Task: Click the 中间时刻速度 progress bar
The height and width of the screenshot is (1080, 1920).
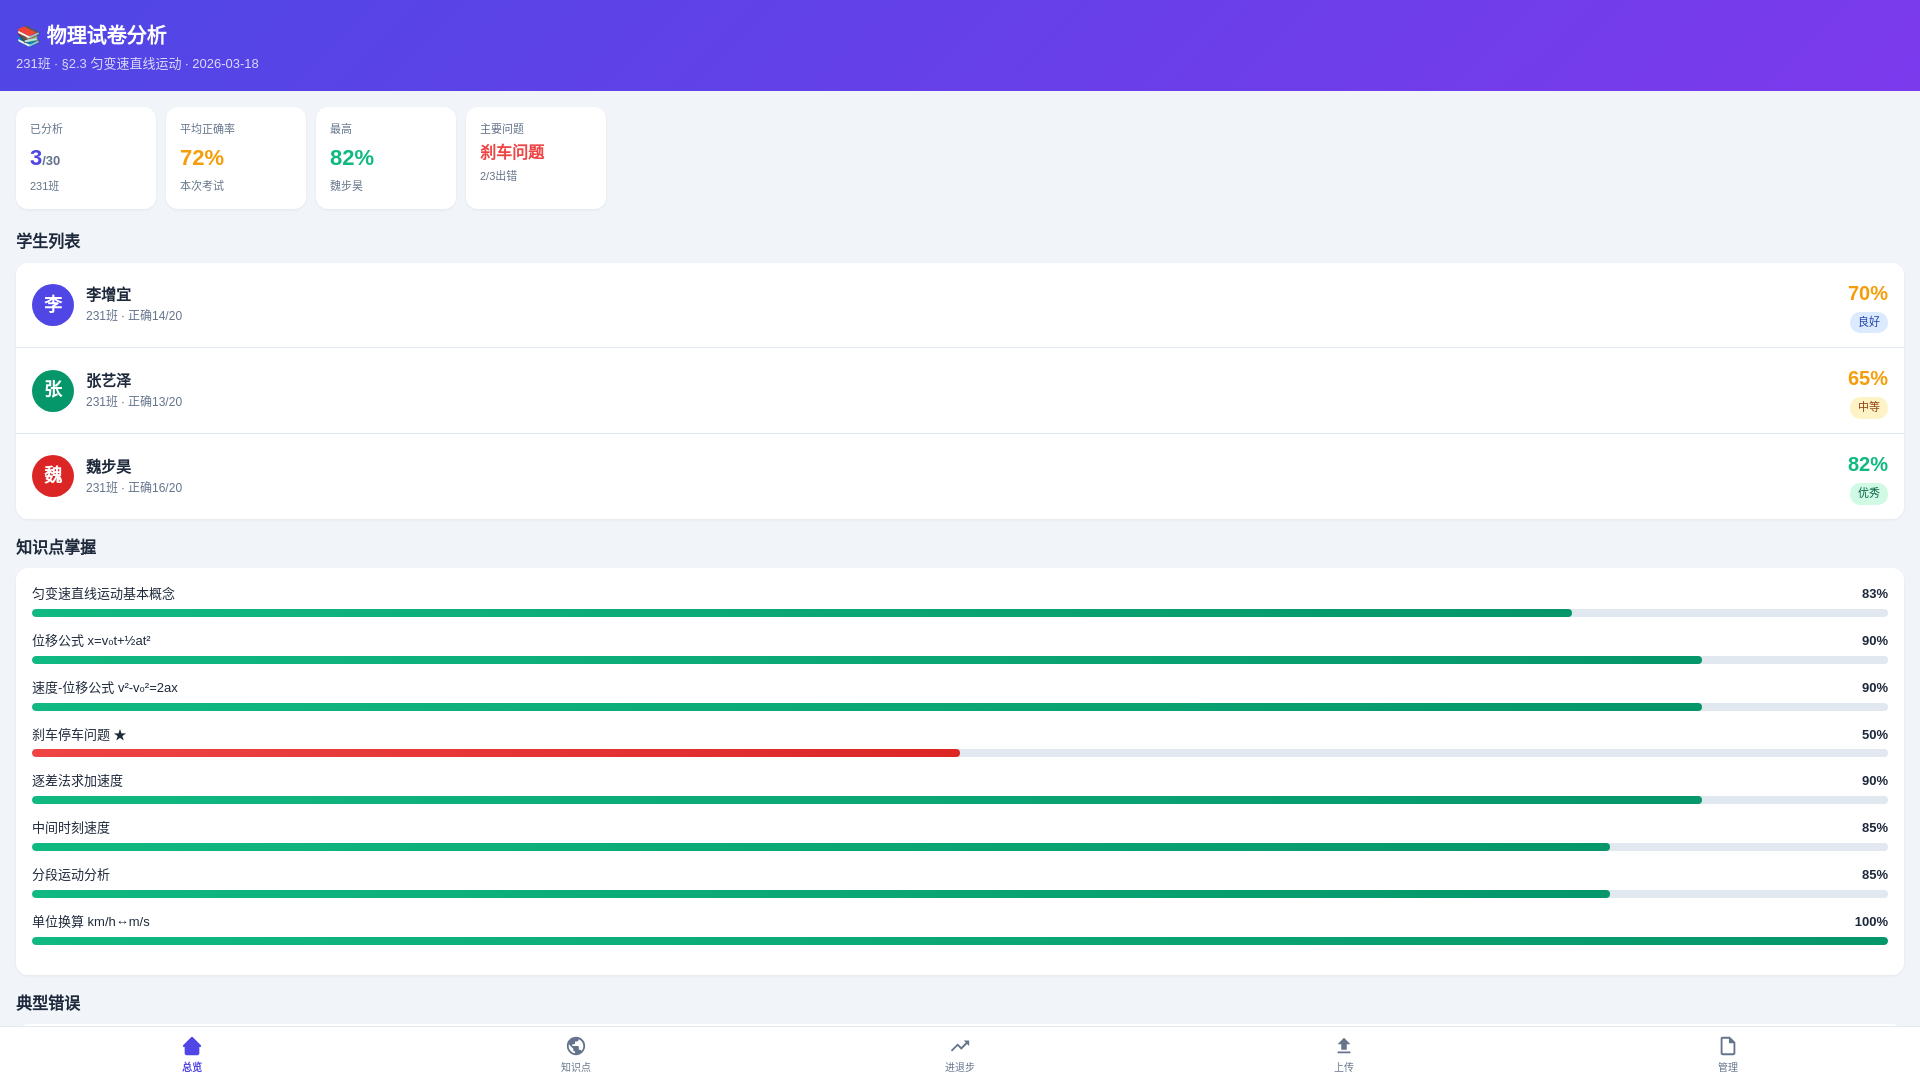Action: click(960, 847)
